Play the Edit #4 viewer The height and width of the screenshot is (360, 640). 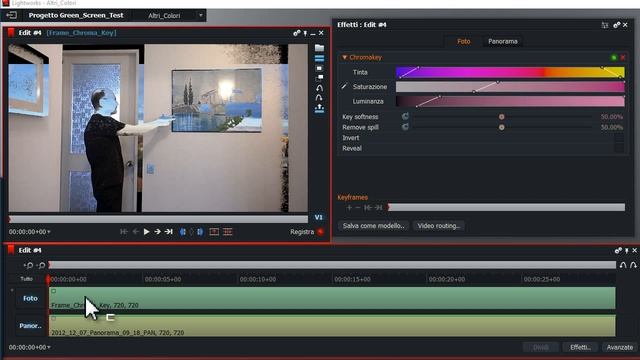coord(147,232)
